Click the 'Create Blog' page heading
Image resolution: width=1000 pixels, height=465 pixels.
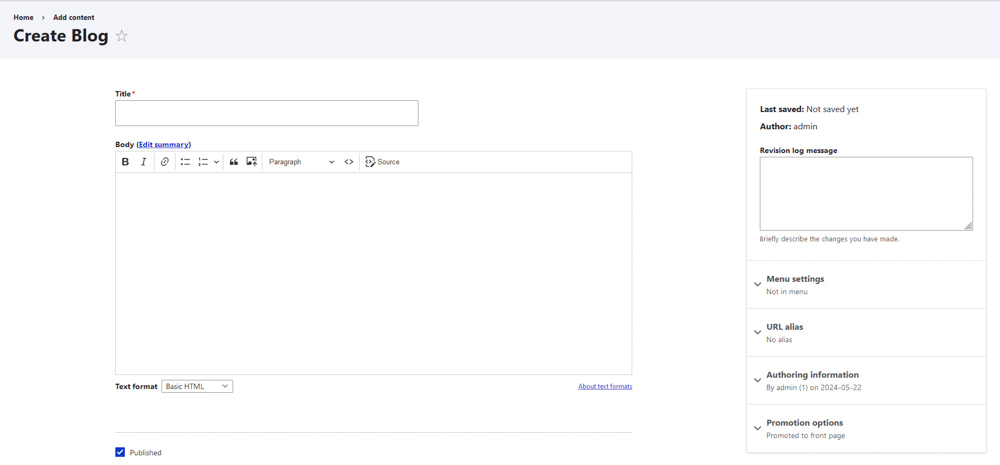coord(61,36)
